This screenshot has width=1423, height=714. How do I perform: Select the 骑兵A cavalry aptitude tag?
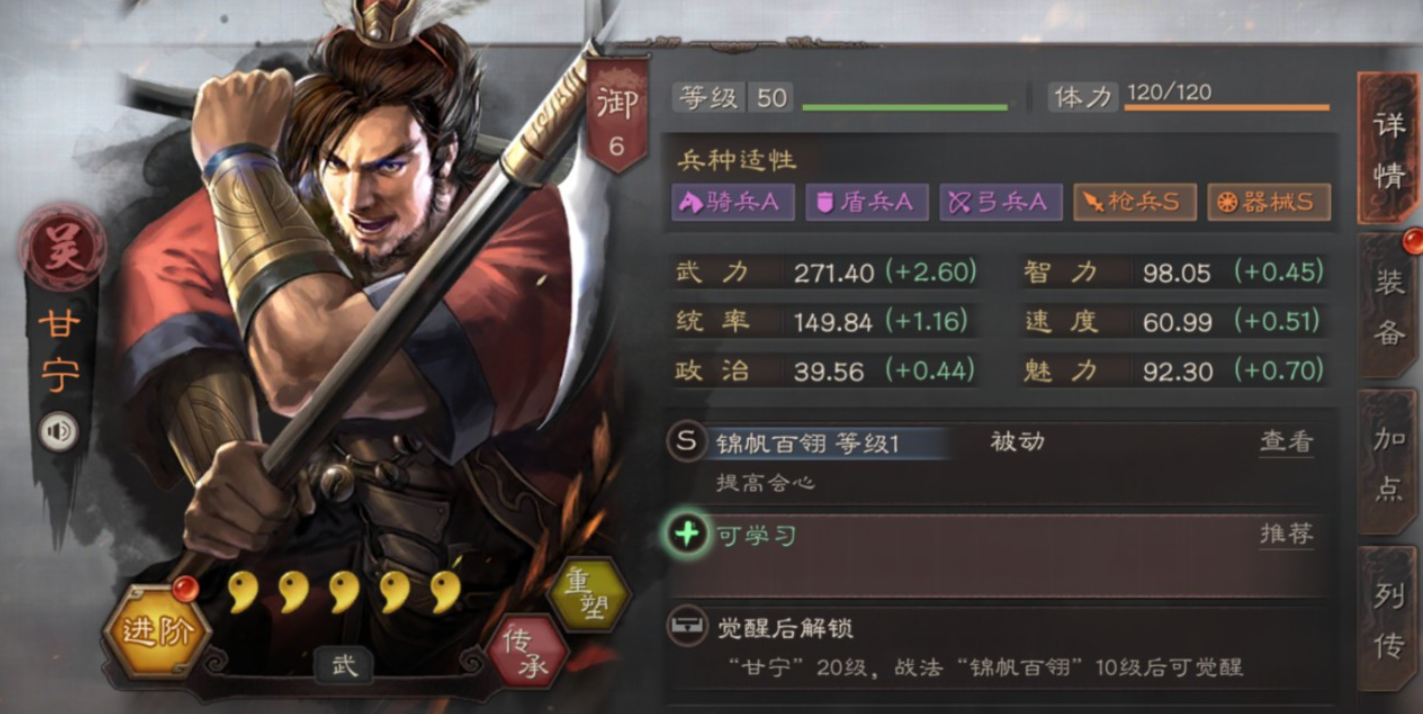(x=732, y=202)
